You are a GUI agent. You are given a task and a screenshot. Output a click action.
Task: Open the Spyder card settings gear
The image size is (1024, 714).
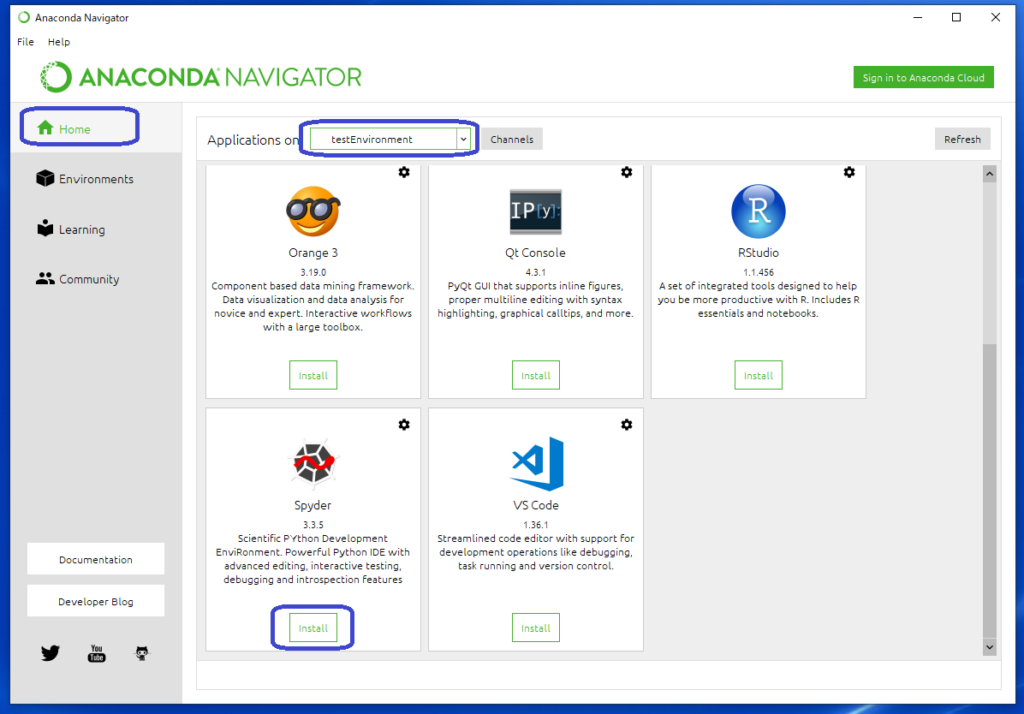pos(404,425)
